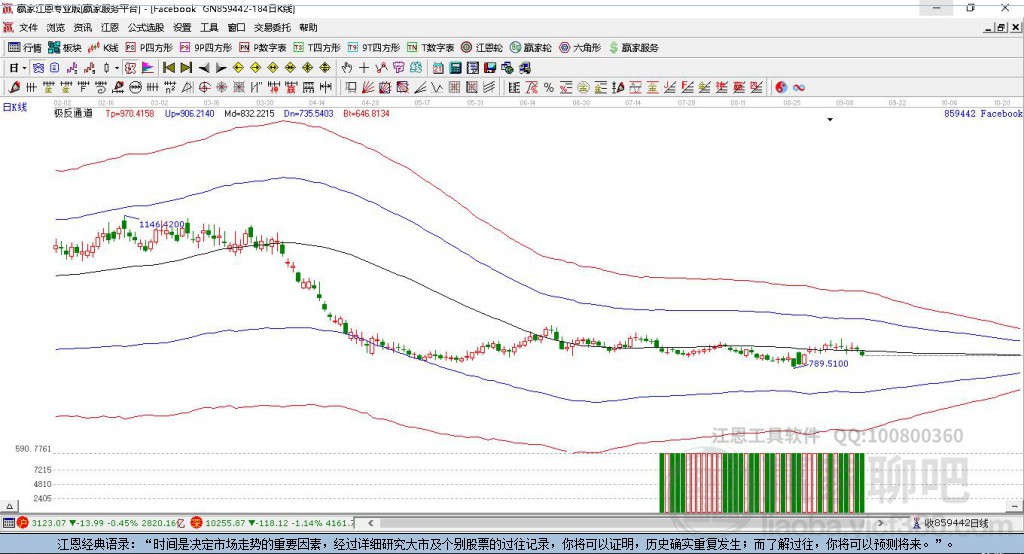Jump to first bar icon
This screenshot has width=1024, height=554.
168,68
